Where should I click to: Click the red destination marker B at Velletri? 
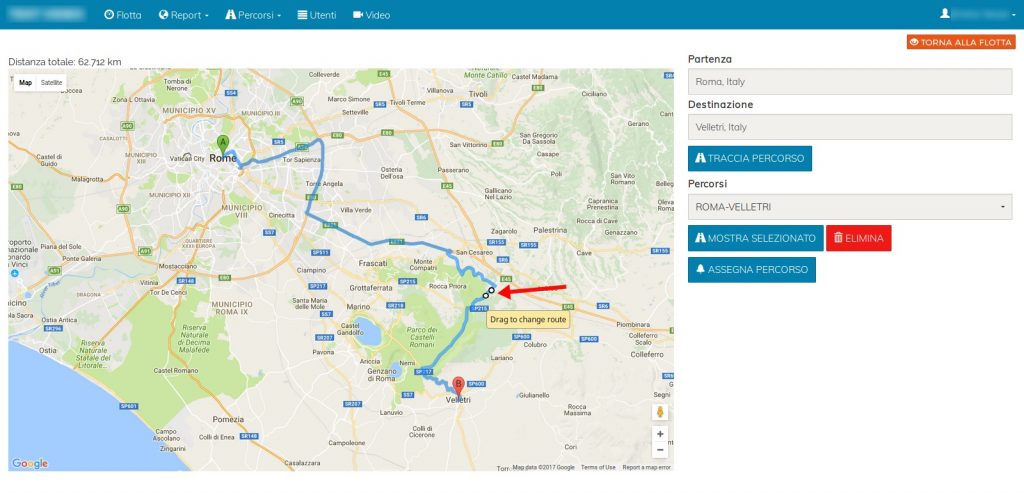(458, 383)
